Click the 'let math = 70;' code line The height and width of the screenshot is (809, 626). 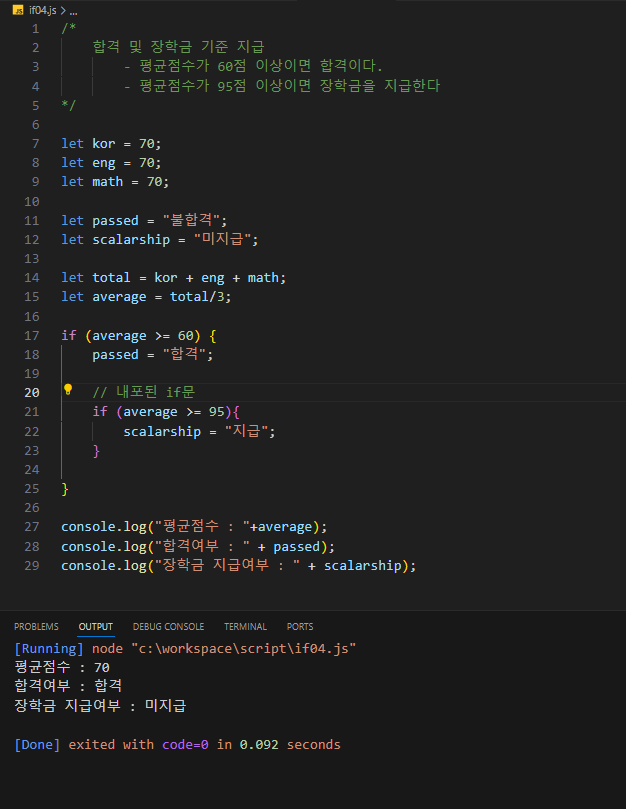115,182
